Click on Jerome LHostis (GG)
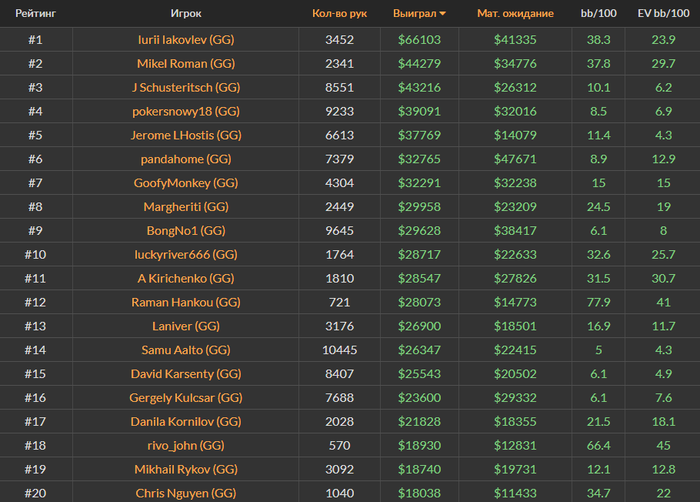Screen dimensions: 700x502 [x=186, y=135]
